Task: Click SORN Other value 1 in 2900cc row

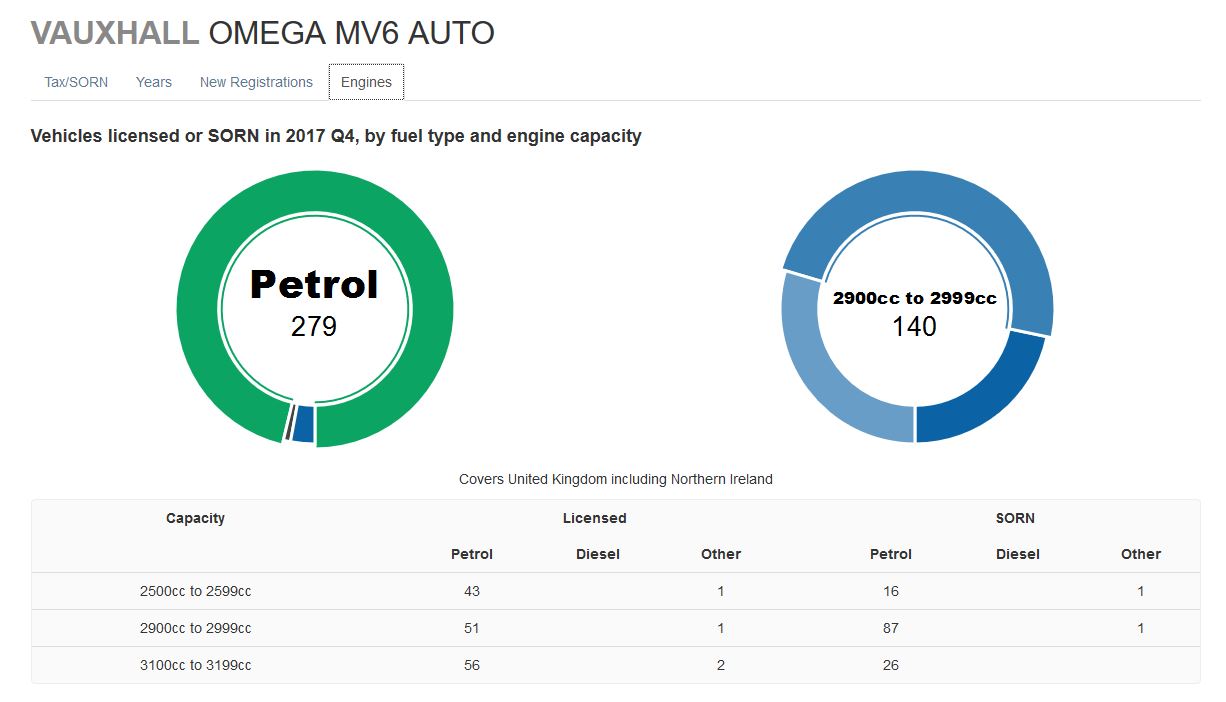Action: [x=1141, y=628]
